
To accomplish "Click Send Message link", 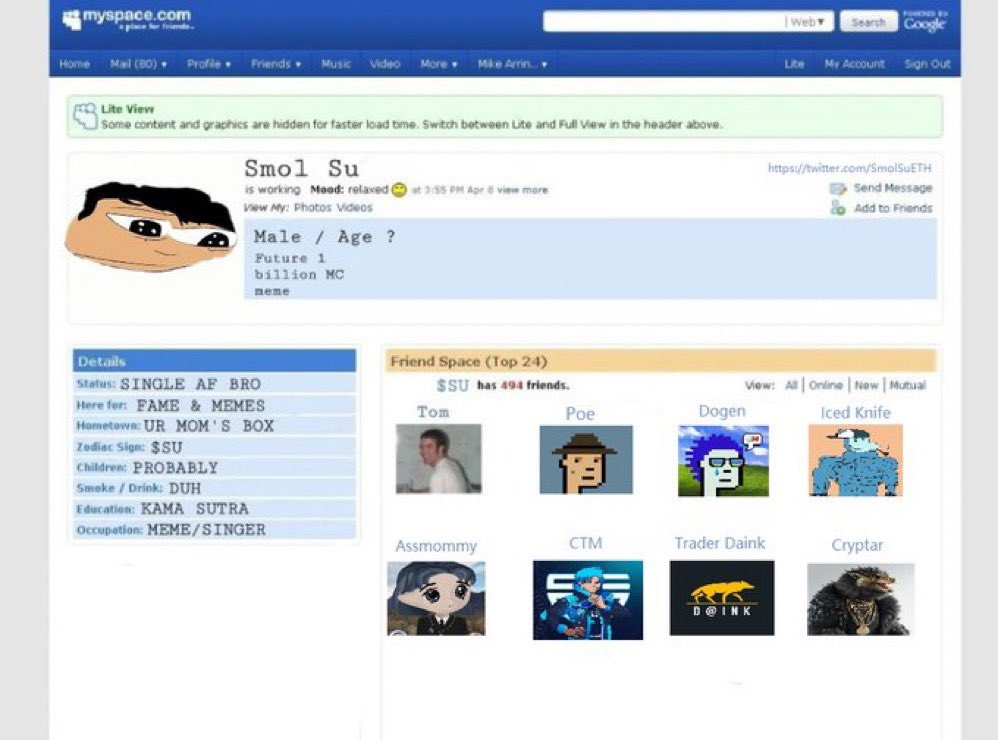I will click(x=893, y=188).
